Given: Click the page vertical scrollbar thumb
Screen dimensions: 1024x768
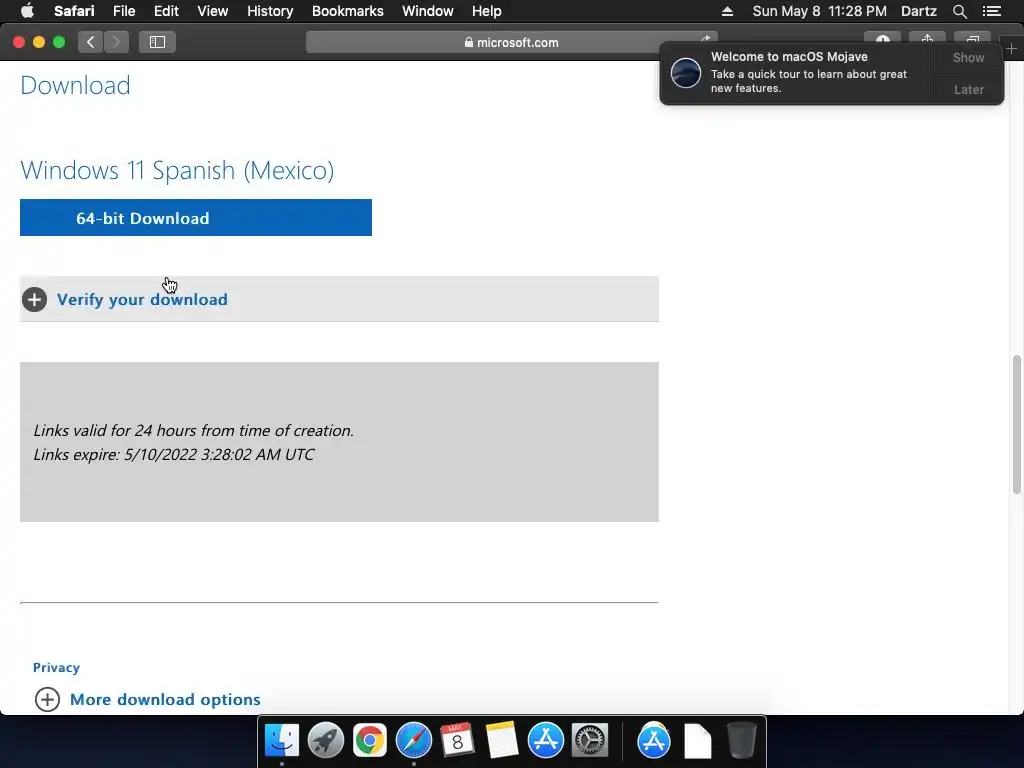Looking at the screenshot, I should [x=1016, y=424].
